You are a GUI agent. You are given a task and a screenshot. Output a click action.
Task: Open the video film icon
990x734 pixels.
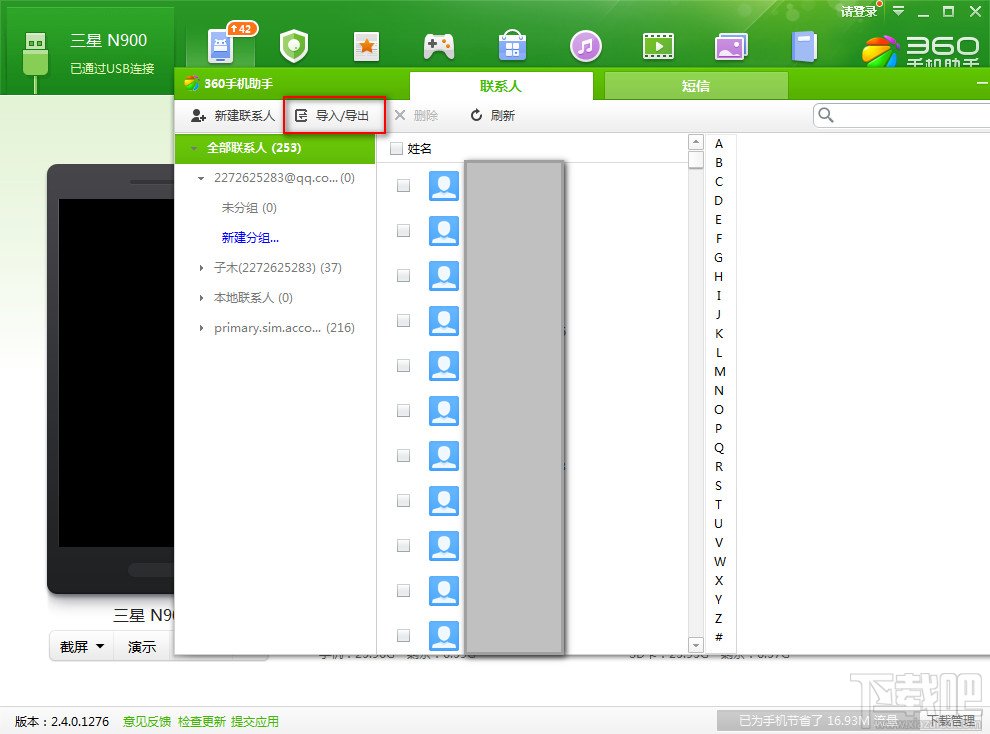[658, 46]
